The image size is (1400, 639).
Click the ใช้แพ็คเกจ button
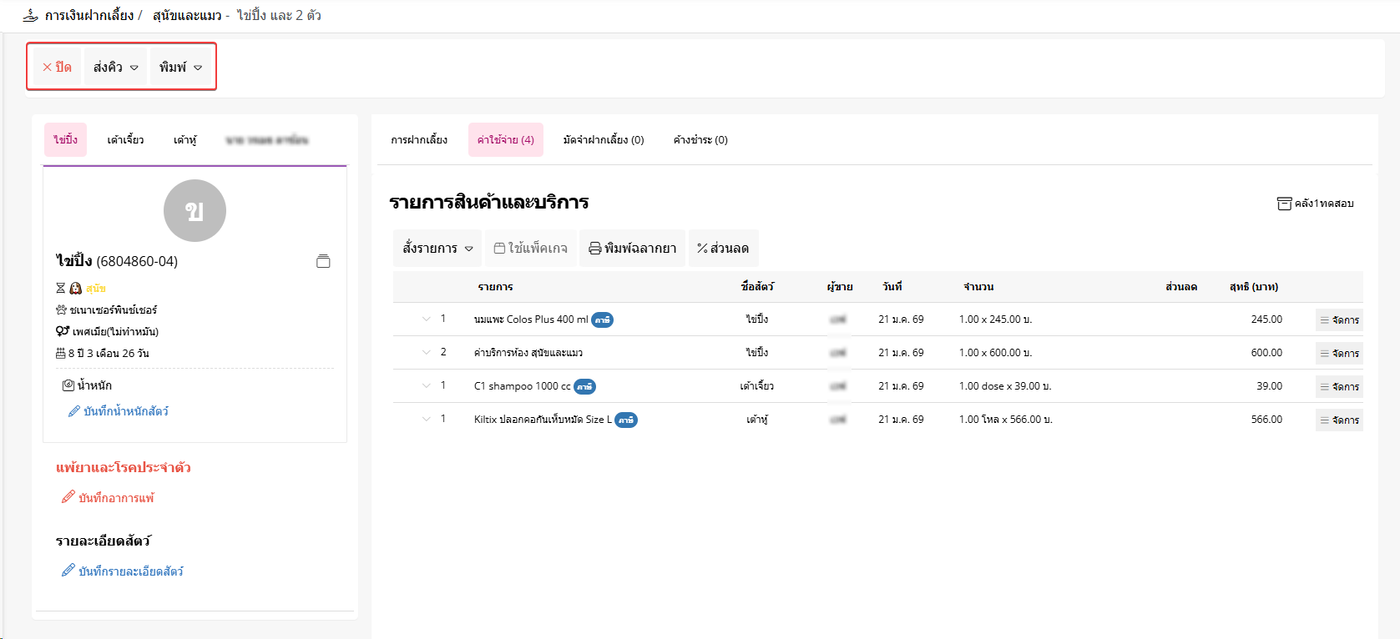[x=530, y=248]
